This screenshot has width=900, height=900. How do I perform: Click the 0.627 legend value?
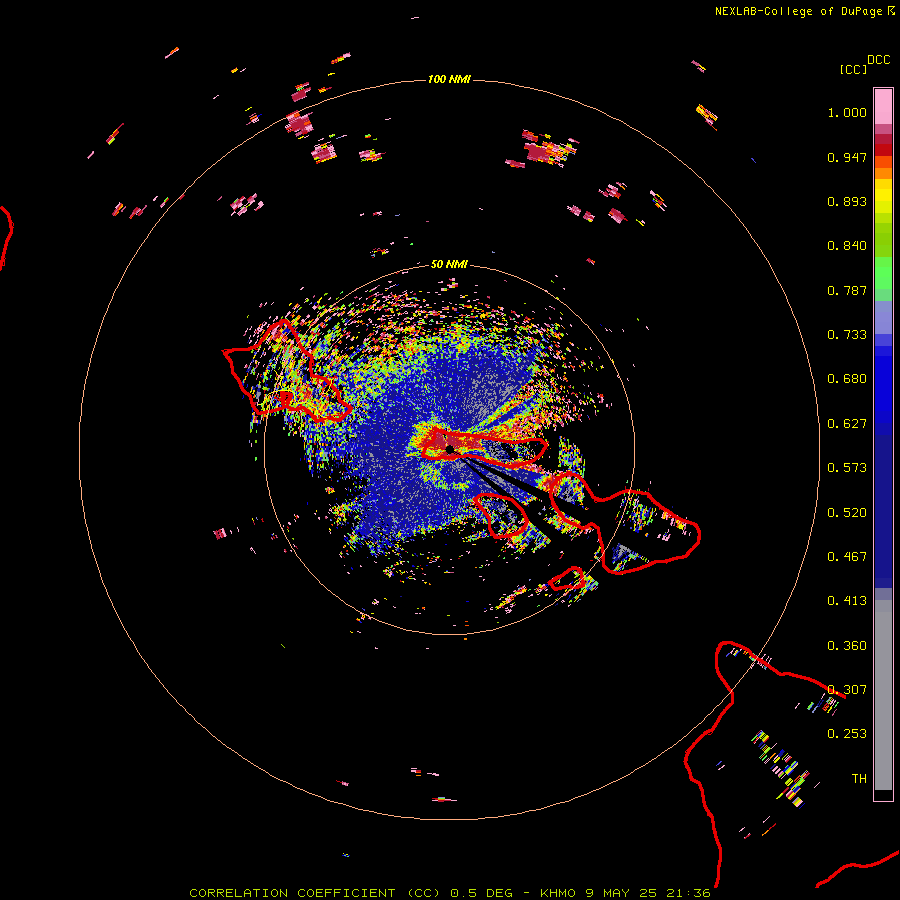tap(847, 424)
